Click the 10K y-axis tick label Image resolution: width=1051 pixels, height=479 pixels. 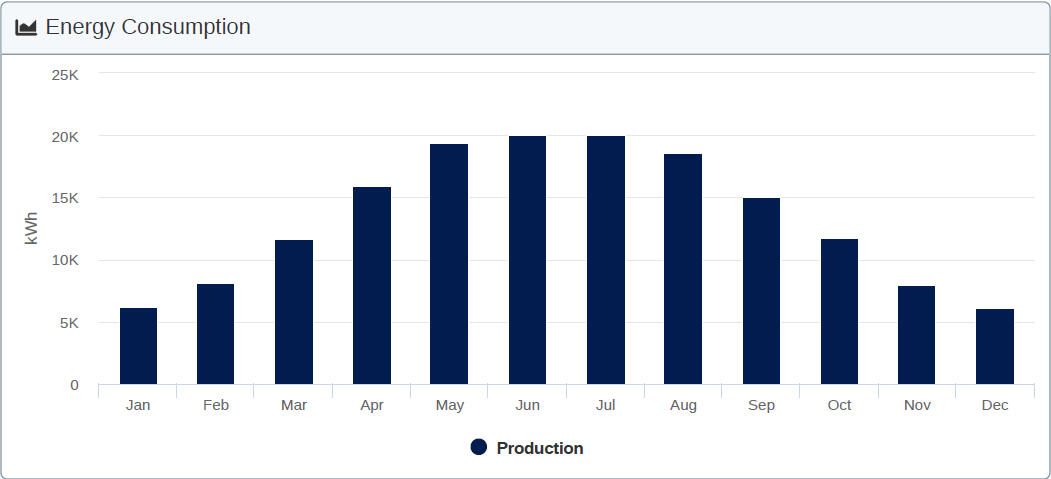tap(65, 260)
